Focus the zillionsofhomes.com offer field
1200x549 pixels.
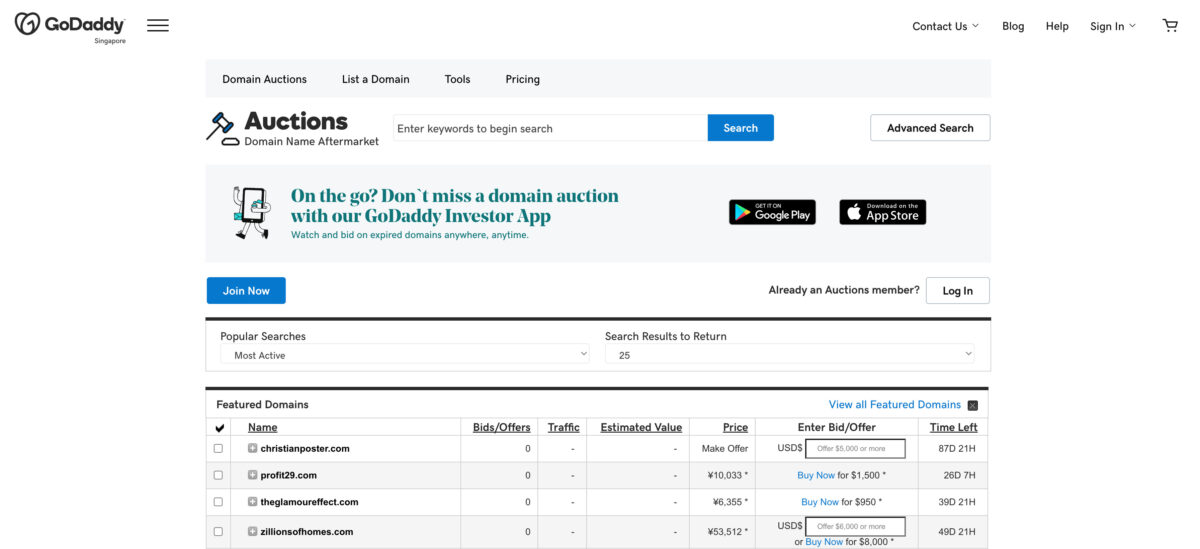pyautogui.click(x=855, y=526)
